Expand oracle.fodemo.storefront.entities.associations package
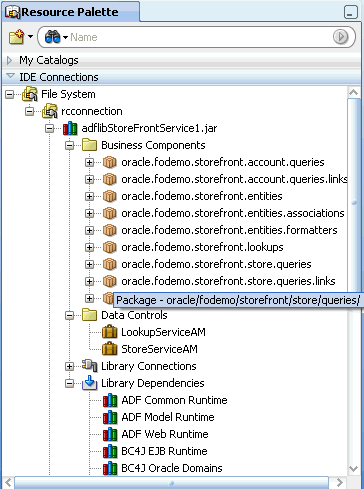The width and height of the screenshot is (364, 489). (89, 213)
